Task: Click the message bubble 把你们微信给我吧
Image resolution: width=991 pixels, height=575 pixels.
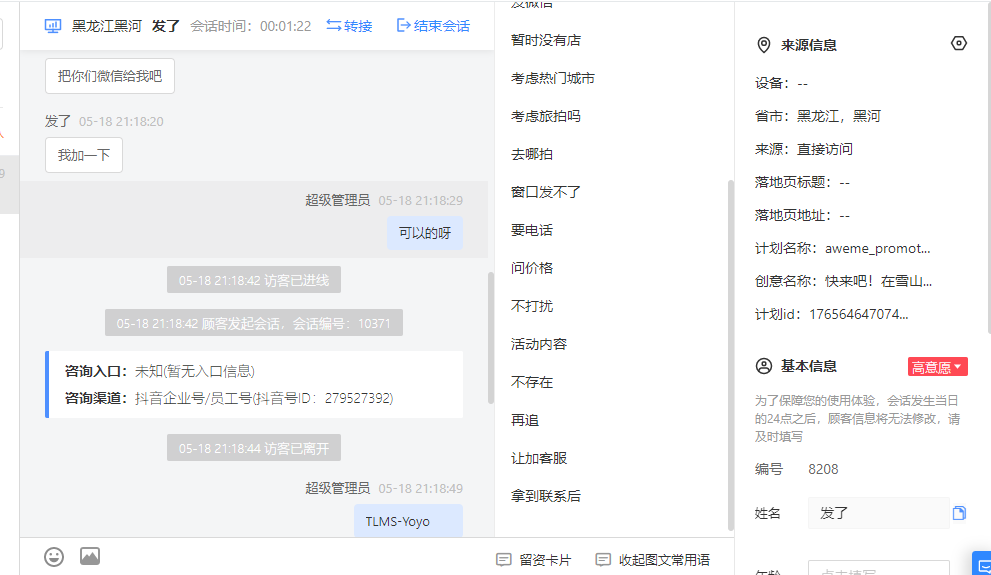Action: click(110, 76)
